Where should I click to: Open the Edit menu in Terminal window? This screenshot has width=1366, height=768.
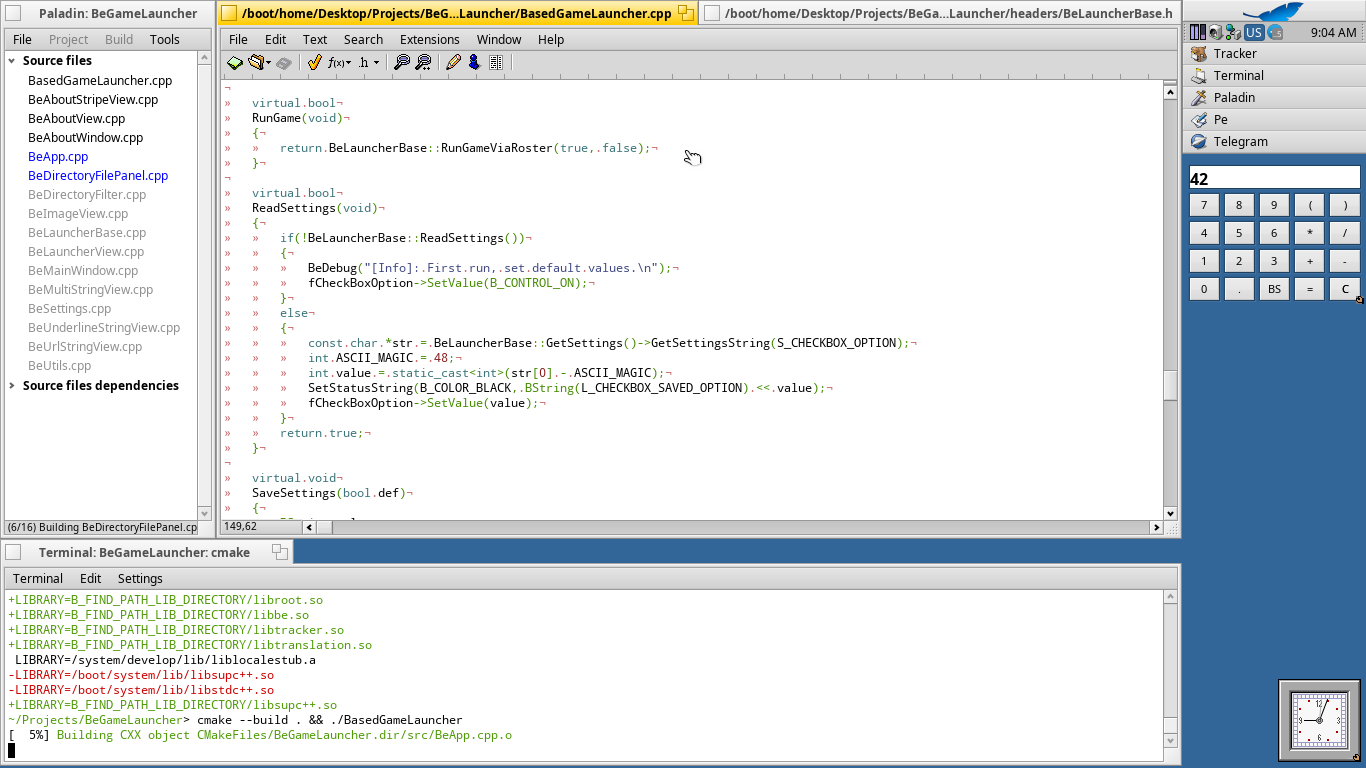point(91,579)
